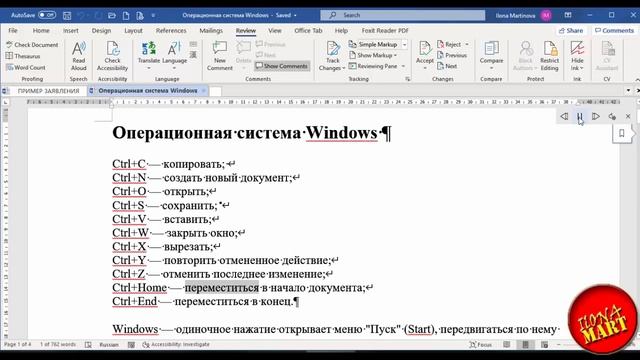640x360 pixels.
Task: Go to Previous change in Changes group
Action: pyautogui.click(x=452, y=55)
